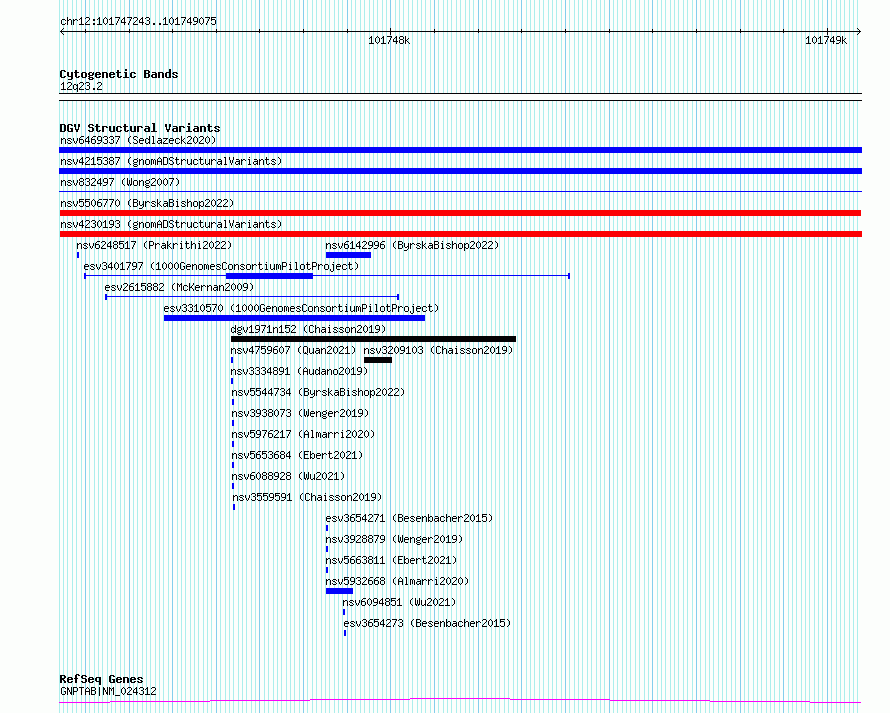Screen dimensions: 890x713
Task: Open variant dgv1971n152 (Chaisson2019) label
Action: [x=308, y=329]
